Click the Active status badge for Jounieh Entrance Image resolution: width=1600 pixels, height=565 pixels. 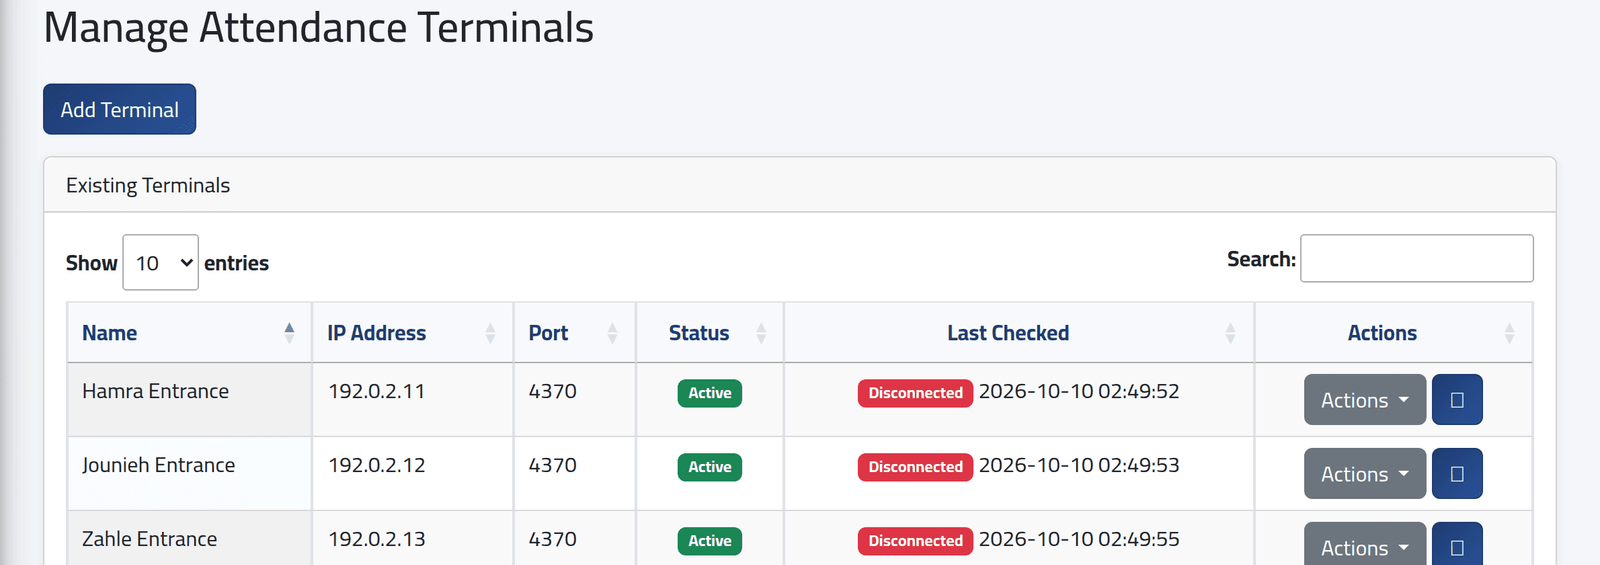[709, 467]
